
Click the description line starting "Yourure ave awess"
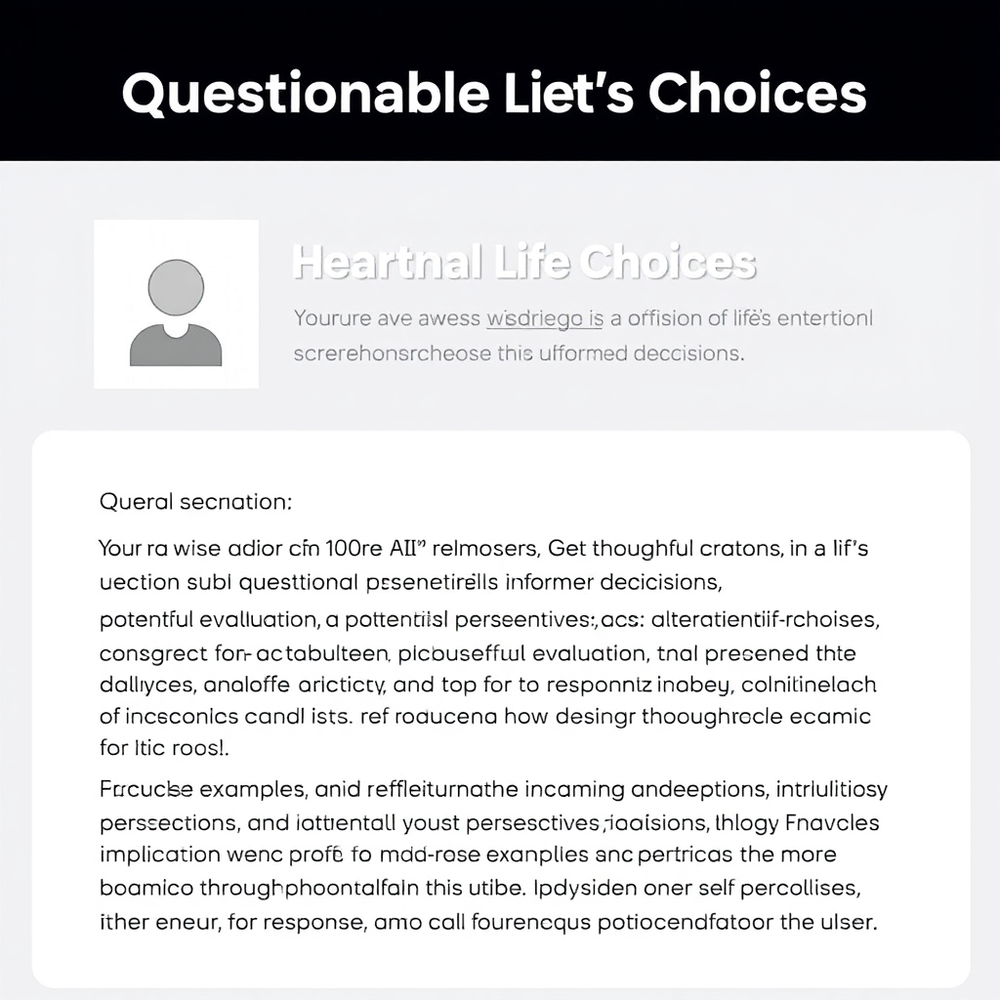click(583, 319)
